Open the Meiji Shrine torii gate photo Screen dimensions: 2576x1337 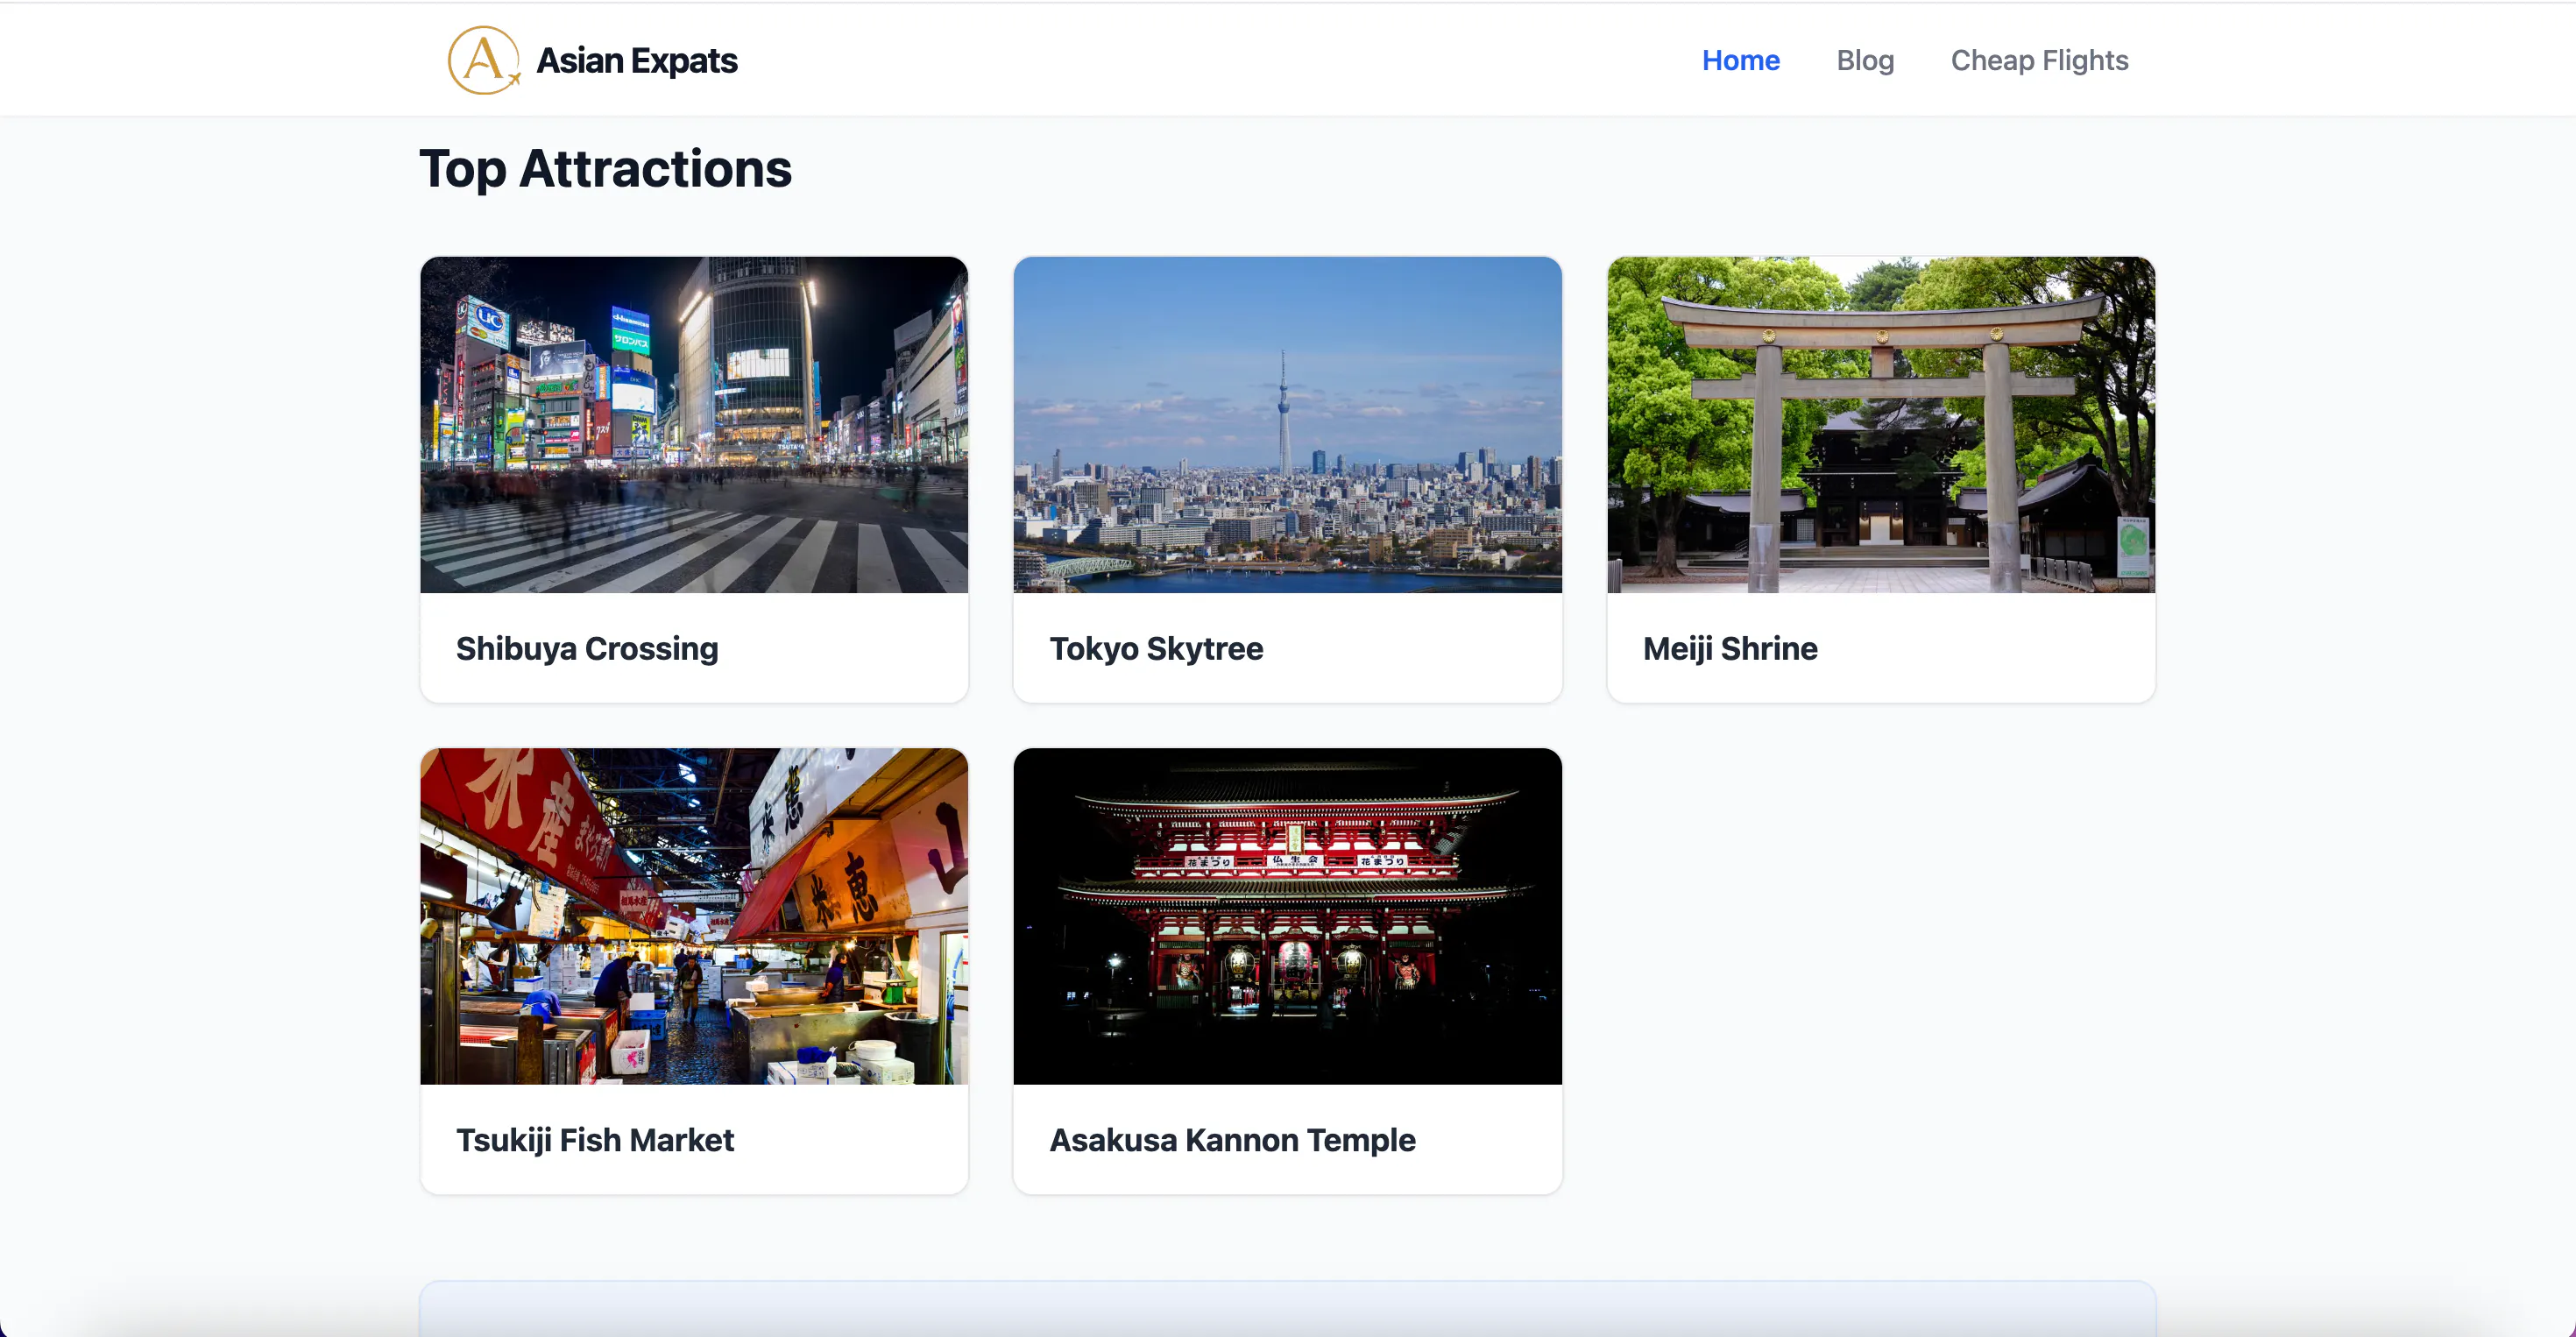coord(1880,425)
